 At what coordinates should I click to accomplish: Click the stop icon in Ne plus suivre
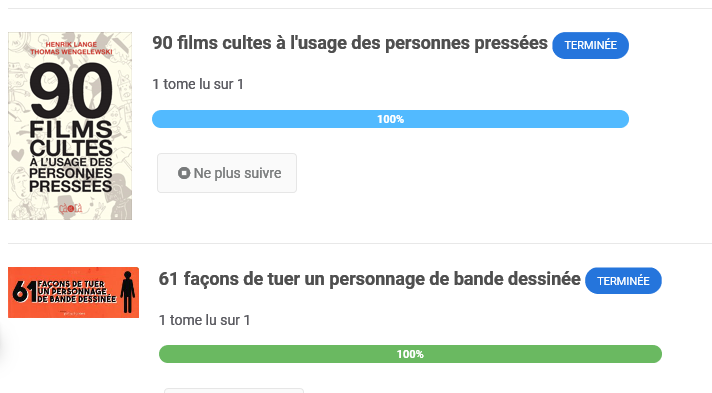[183, 173]
